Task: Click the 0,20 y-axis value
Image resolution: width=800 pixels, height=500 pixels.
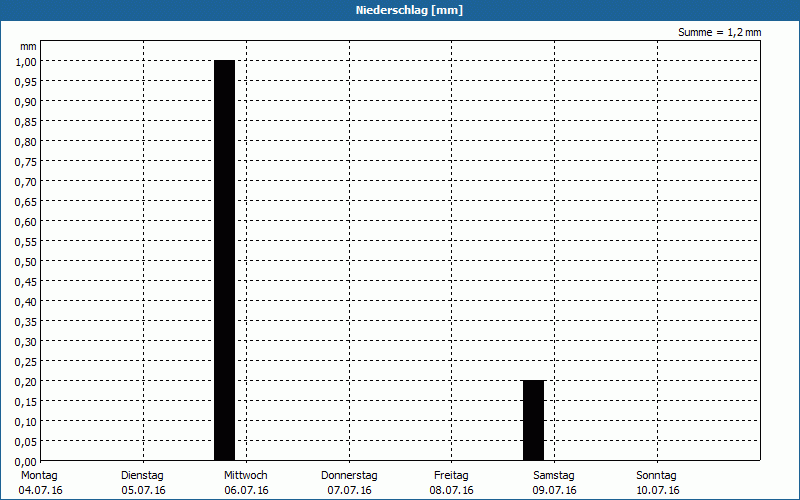Action: pyautogui.click(x=26, y=382)
